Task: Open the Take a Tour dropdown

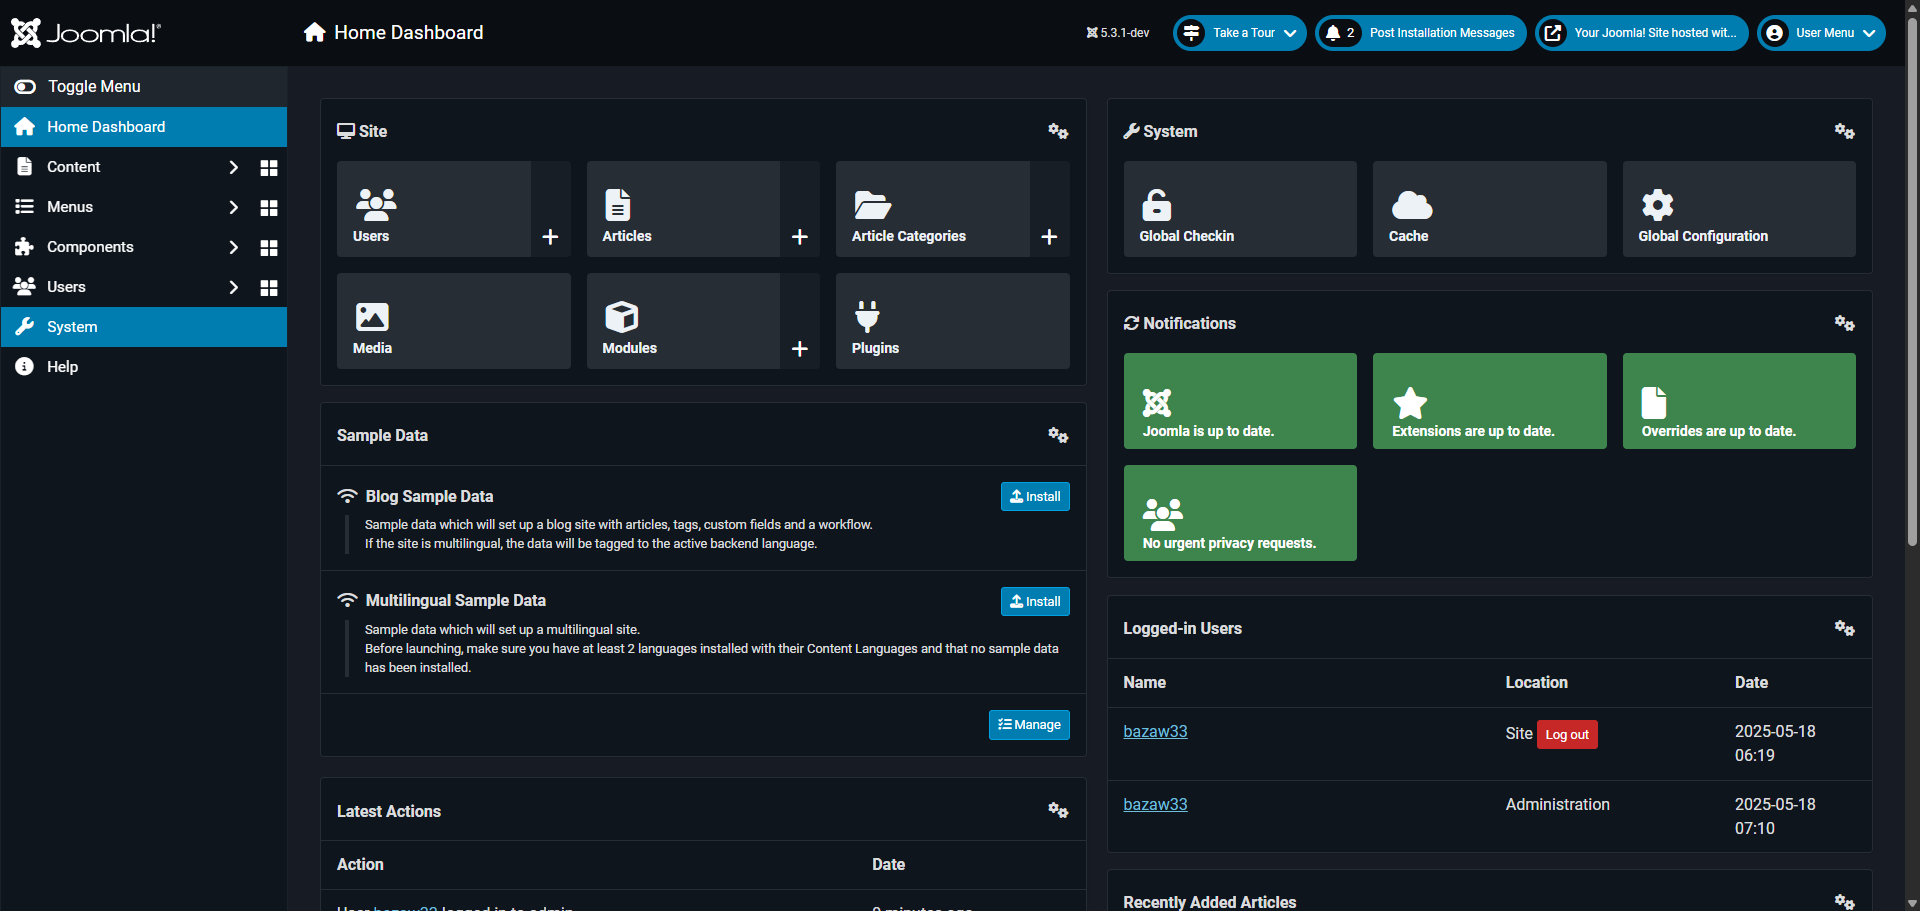Action: click(1240, 33)
